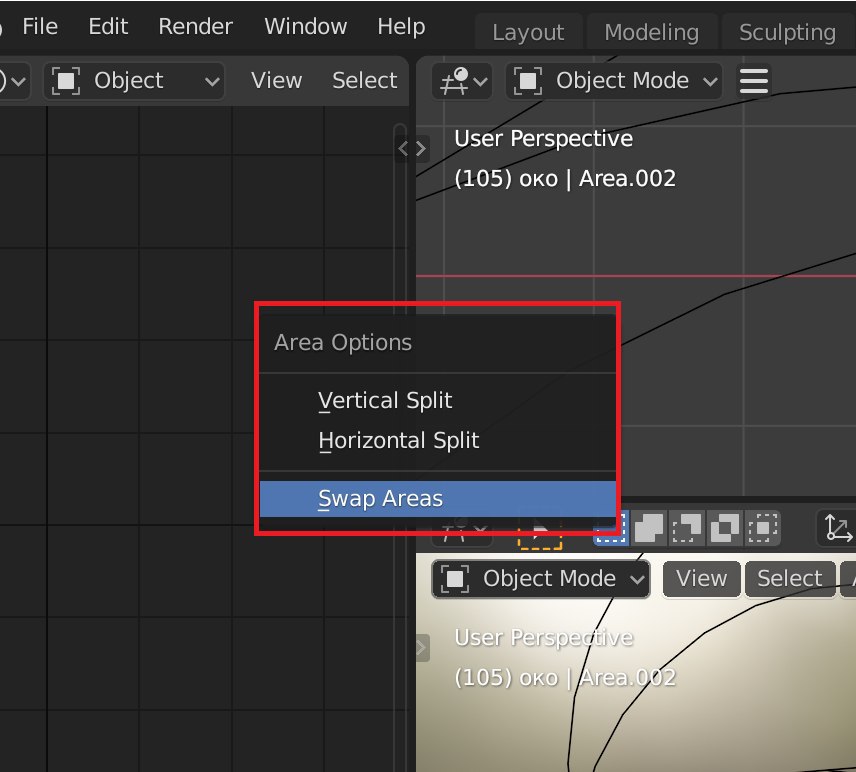Open the Edit menu
The width and height of the screenshot is (856, 772).
point(108,26)
